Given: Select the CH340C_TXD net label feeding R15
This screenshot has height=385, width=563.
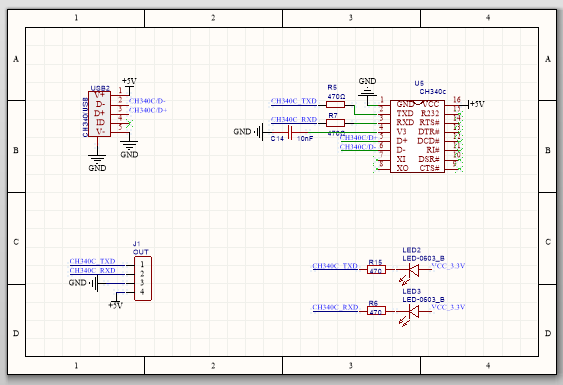Looking at the screenshot, I should pyautogui.click(x=335, y=266).
